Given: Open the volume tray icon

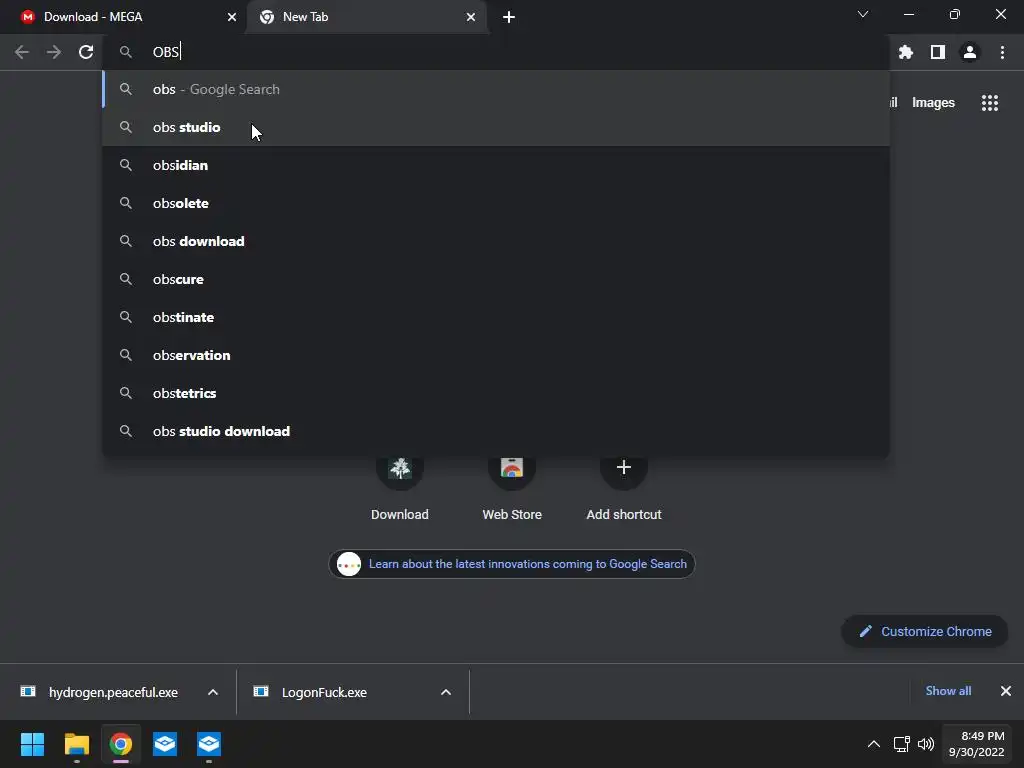Looking at the screenshot, I should tap(926, 744).
